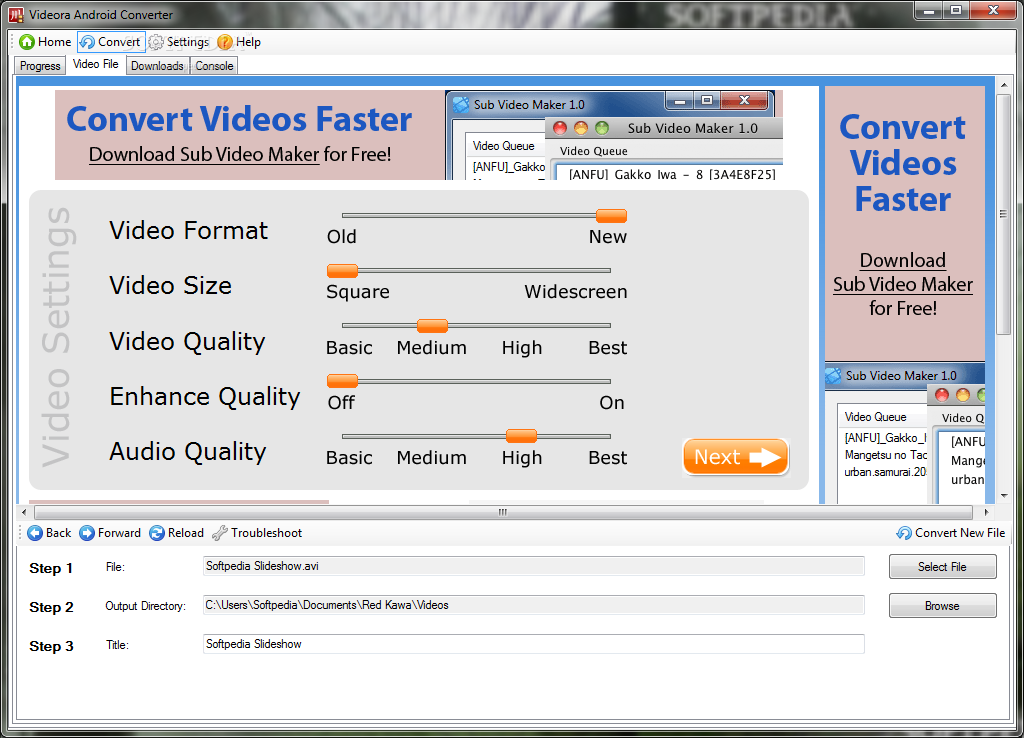This screenshot has width=1024, height=738.
Task: Click the Video Format slider handle
Action: 611,216
